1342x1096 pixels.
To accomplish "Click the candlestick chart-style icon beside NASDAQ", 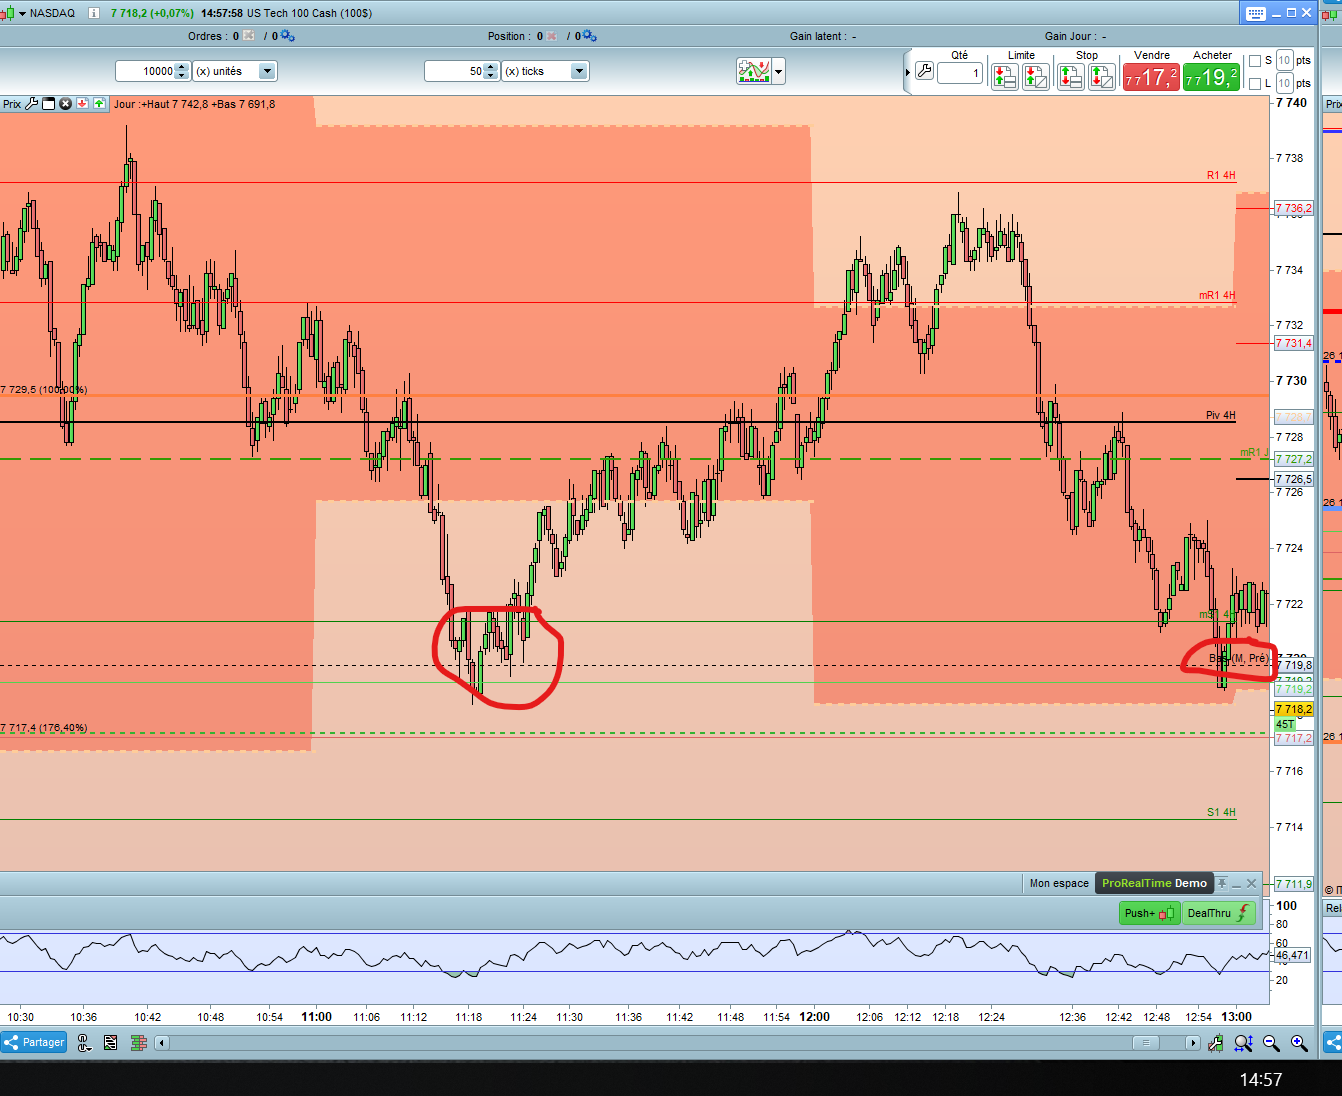I will 8,13.
